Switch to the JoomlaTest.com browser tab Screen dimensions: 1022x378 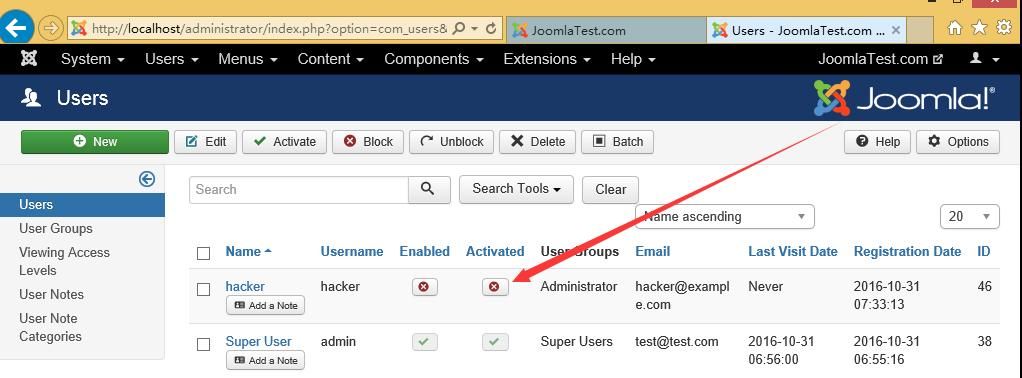point(606,30)
